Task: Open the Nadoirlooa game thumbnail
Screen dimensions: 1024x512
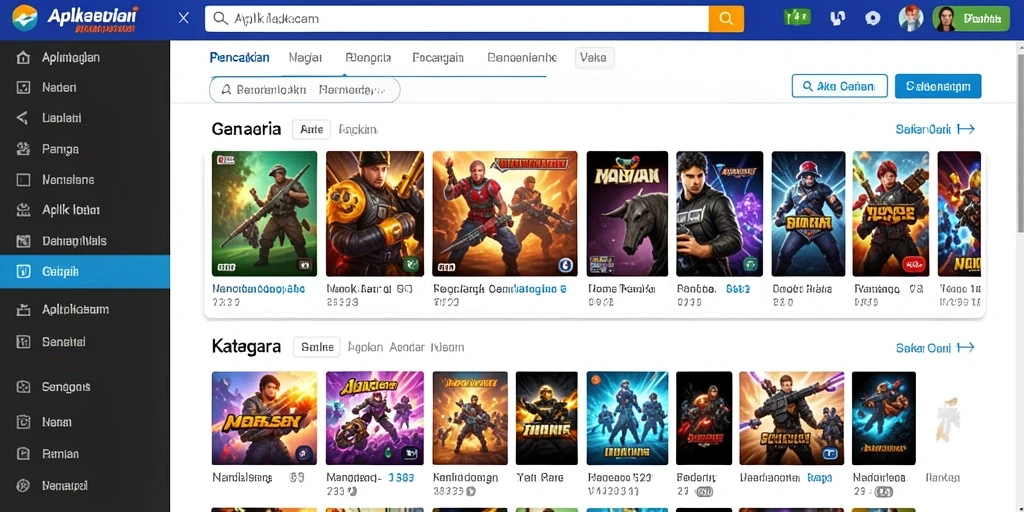Action: (x=884, y=418)
